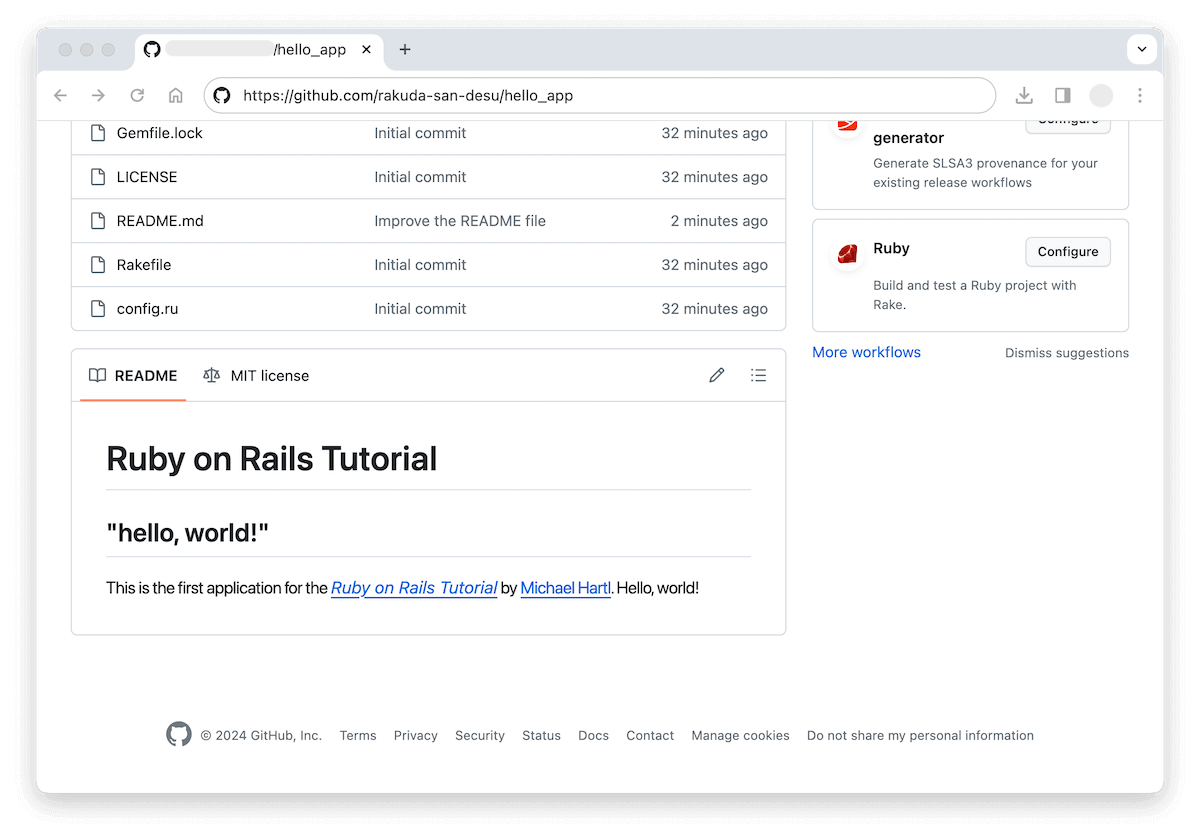Click the "hello, world!" subheading
Screen dimensions: 1200x838
[x=188, y=533]
